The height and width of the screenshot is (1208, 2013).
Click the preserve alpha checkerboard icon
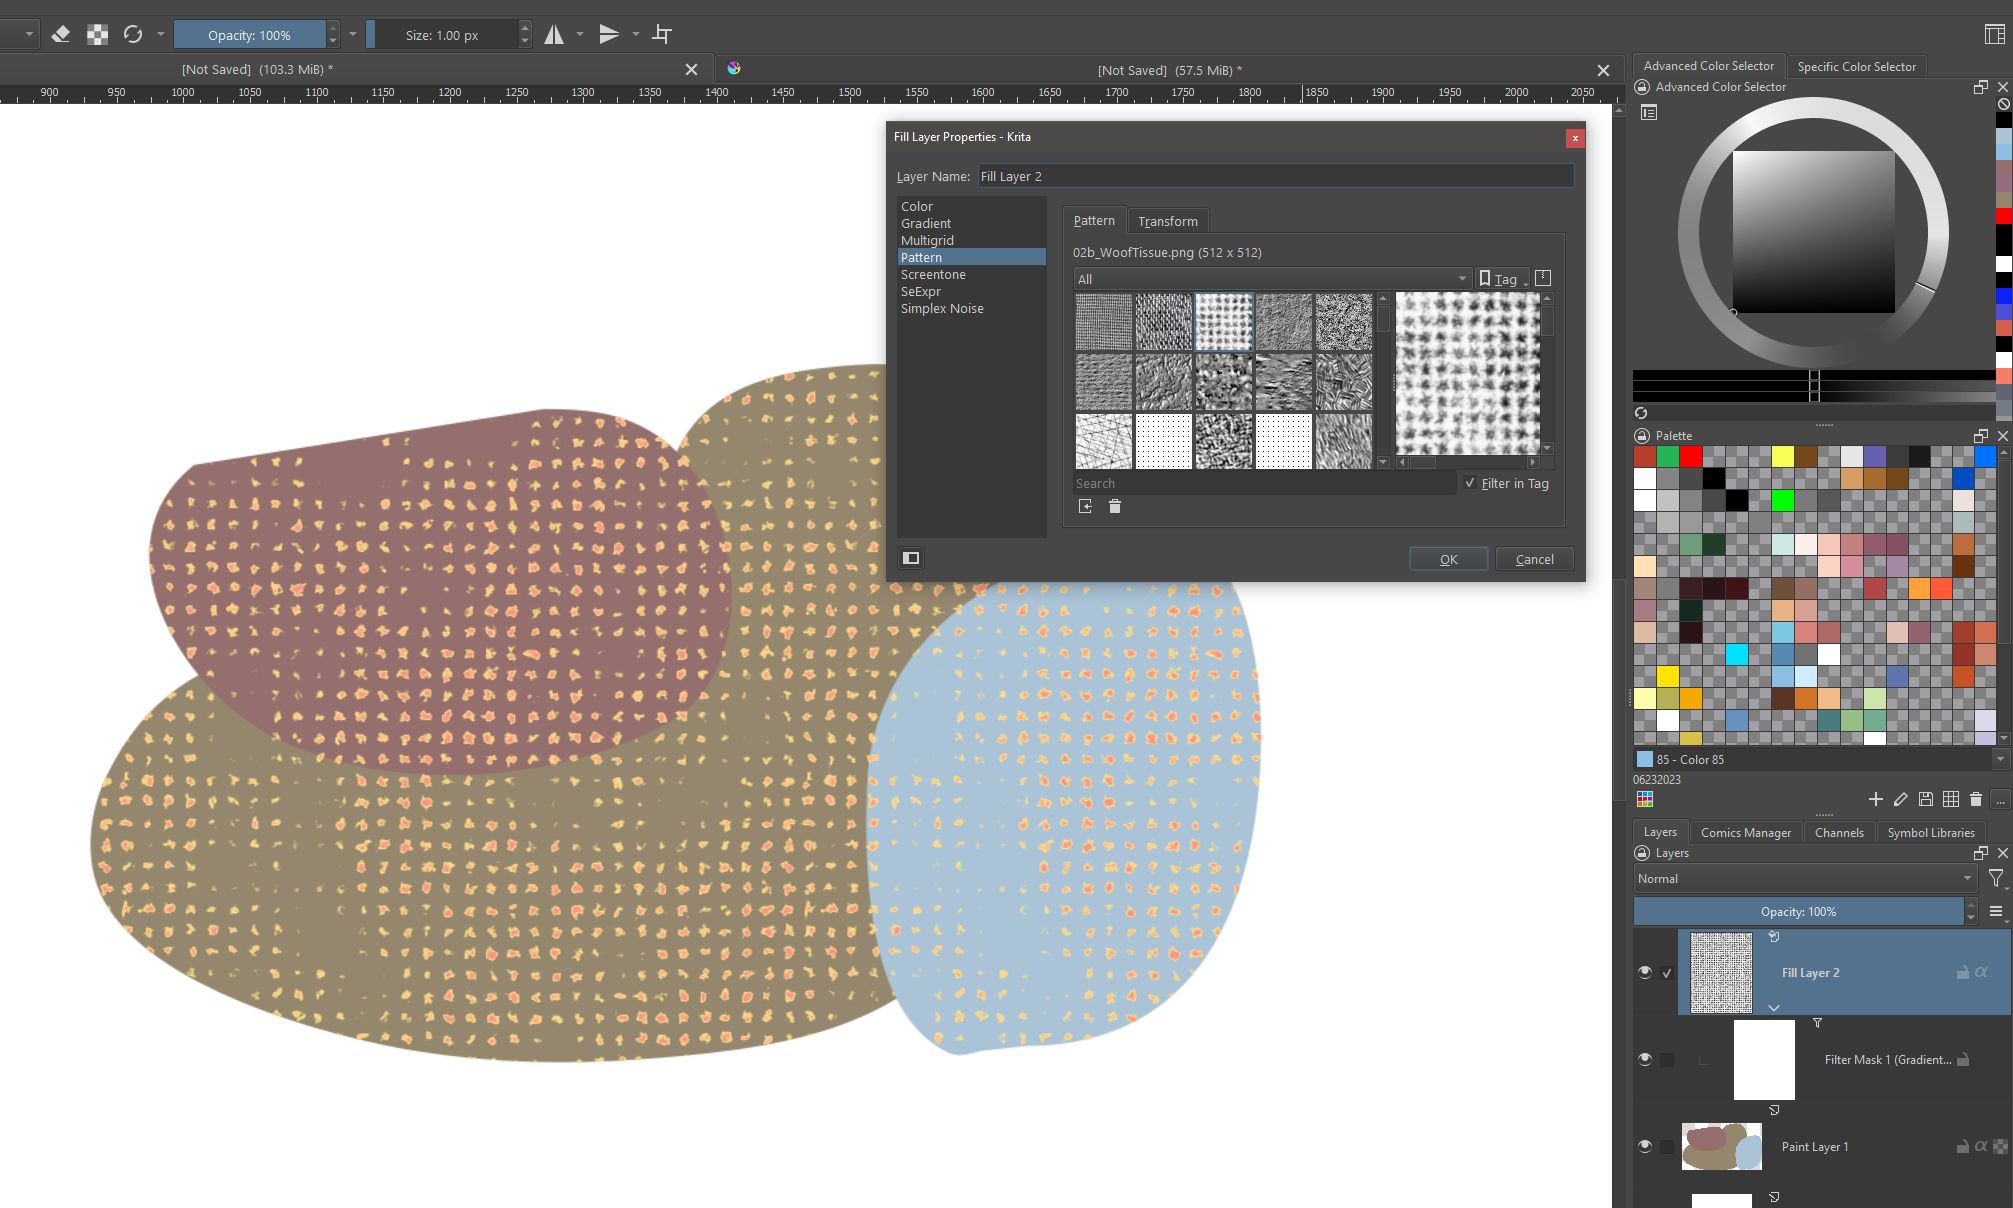pos(97,35)
